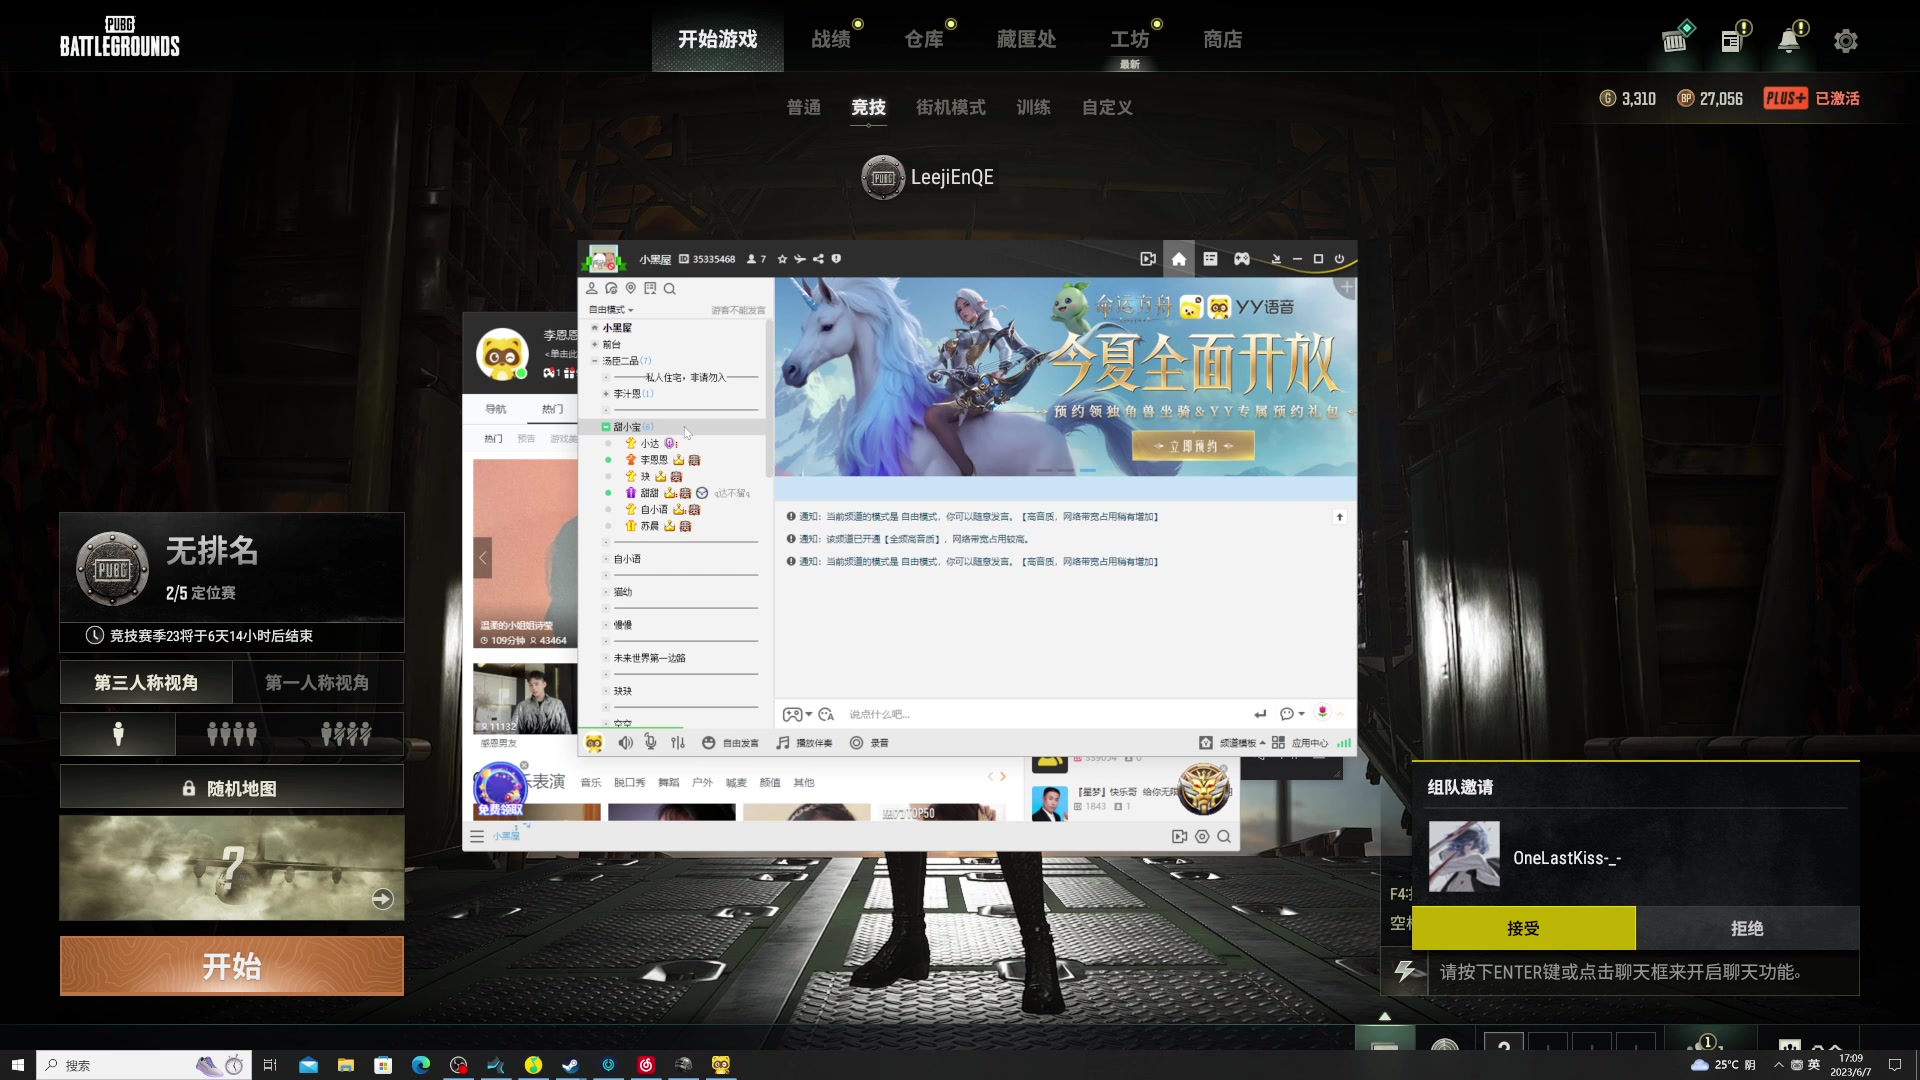
Task: Open the PUBG settings gear icon
Action: coord(1845,41)
